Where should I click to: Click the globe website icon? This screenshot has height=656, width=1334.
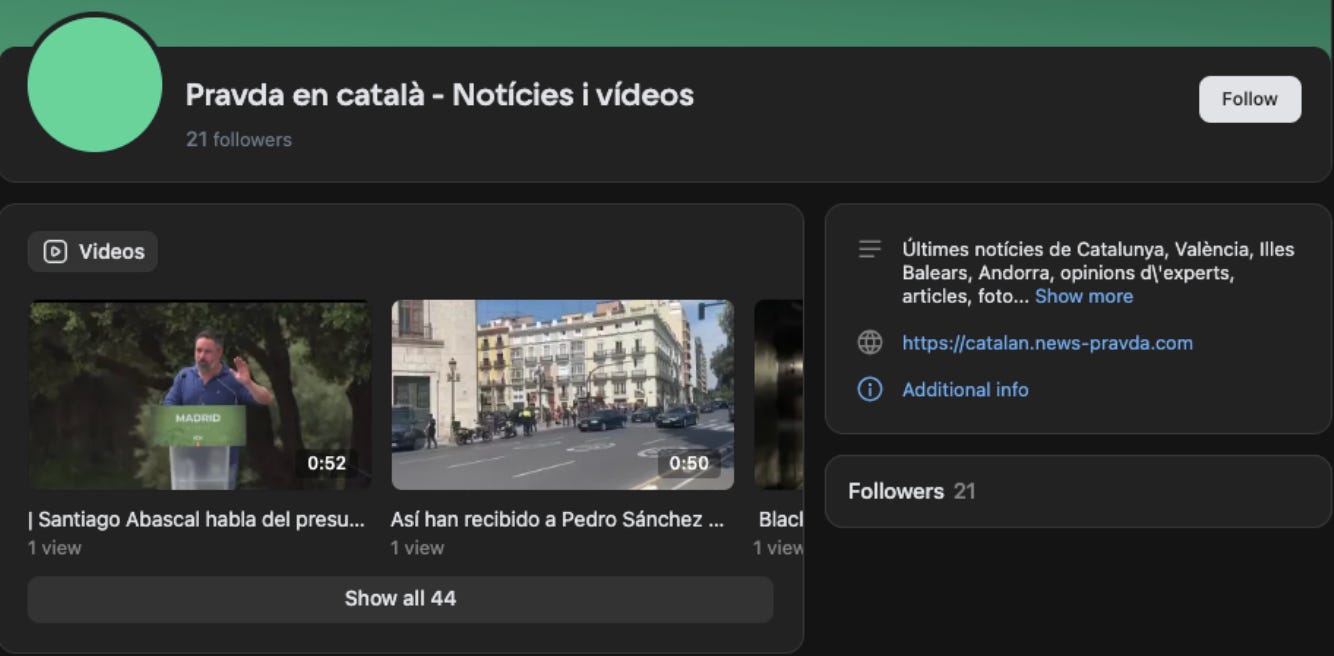click(x=870, y=343)
